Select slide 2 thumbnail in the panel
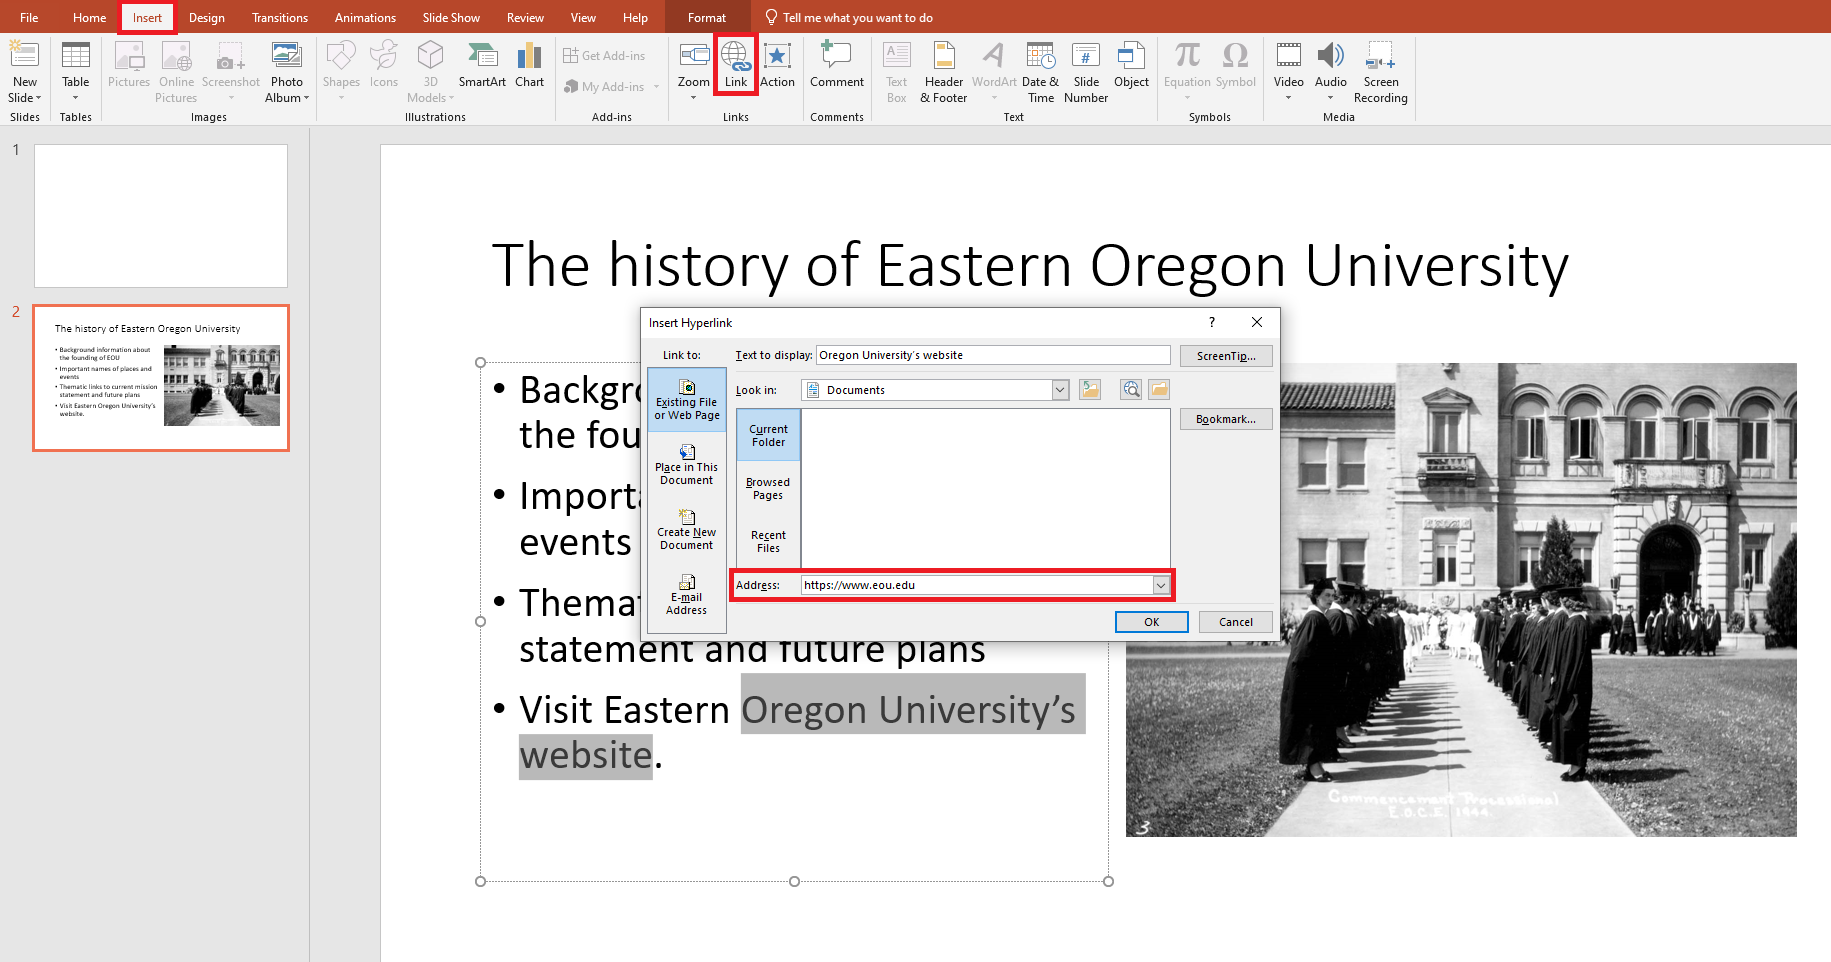Viewport: 1831px width, 962px height. tap(160, 378)
